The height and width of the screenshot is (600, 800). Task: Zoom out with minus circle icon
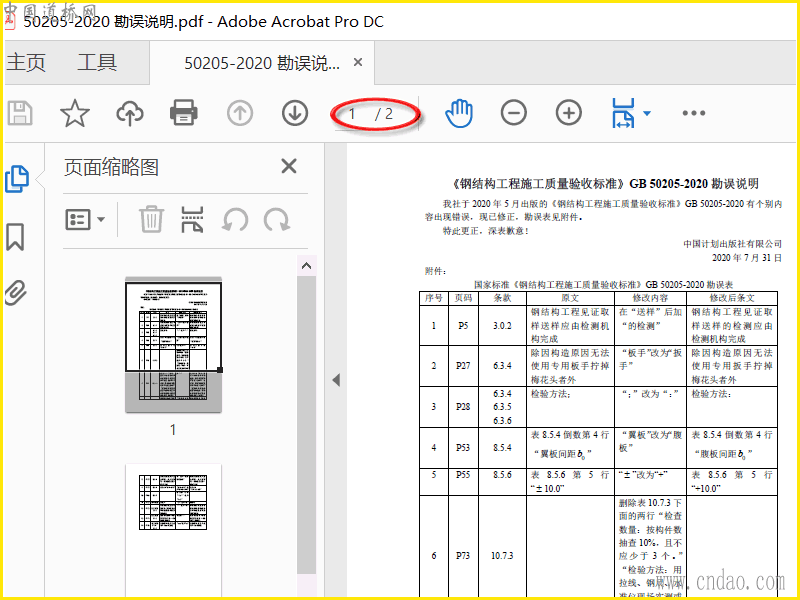coord(514,113)
